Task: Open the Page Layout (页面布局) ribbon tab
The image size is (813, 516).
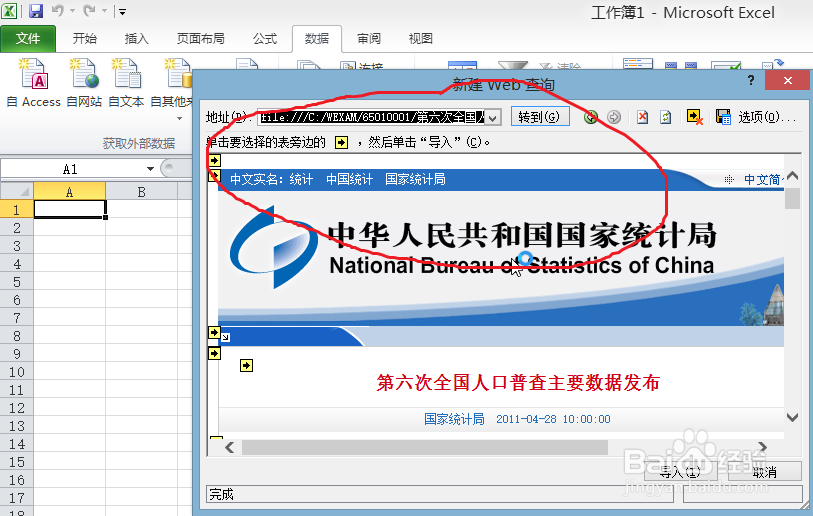Action: coord(201,38)
